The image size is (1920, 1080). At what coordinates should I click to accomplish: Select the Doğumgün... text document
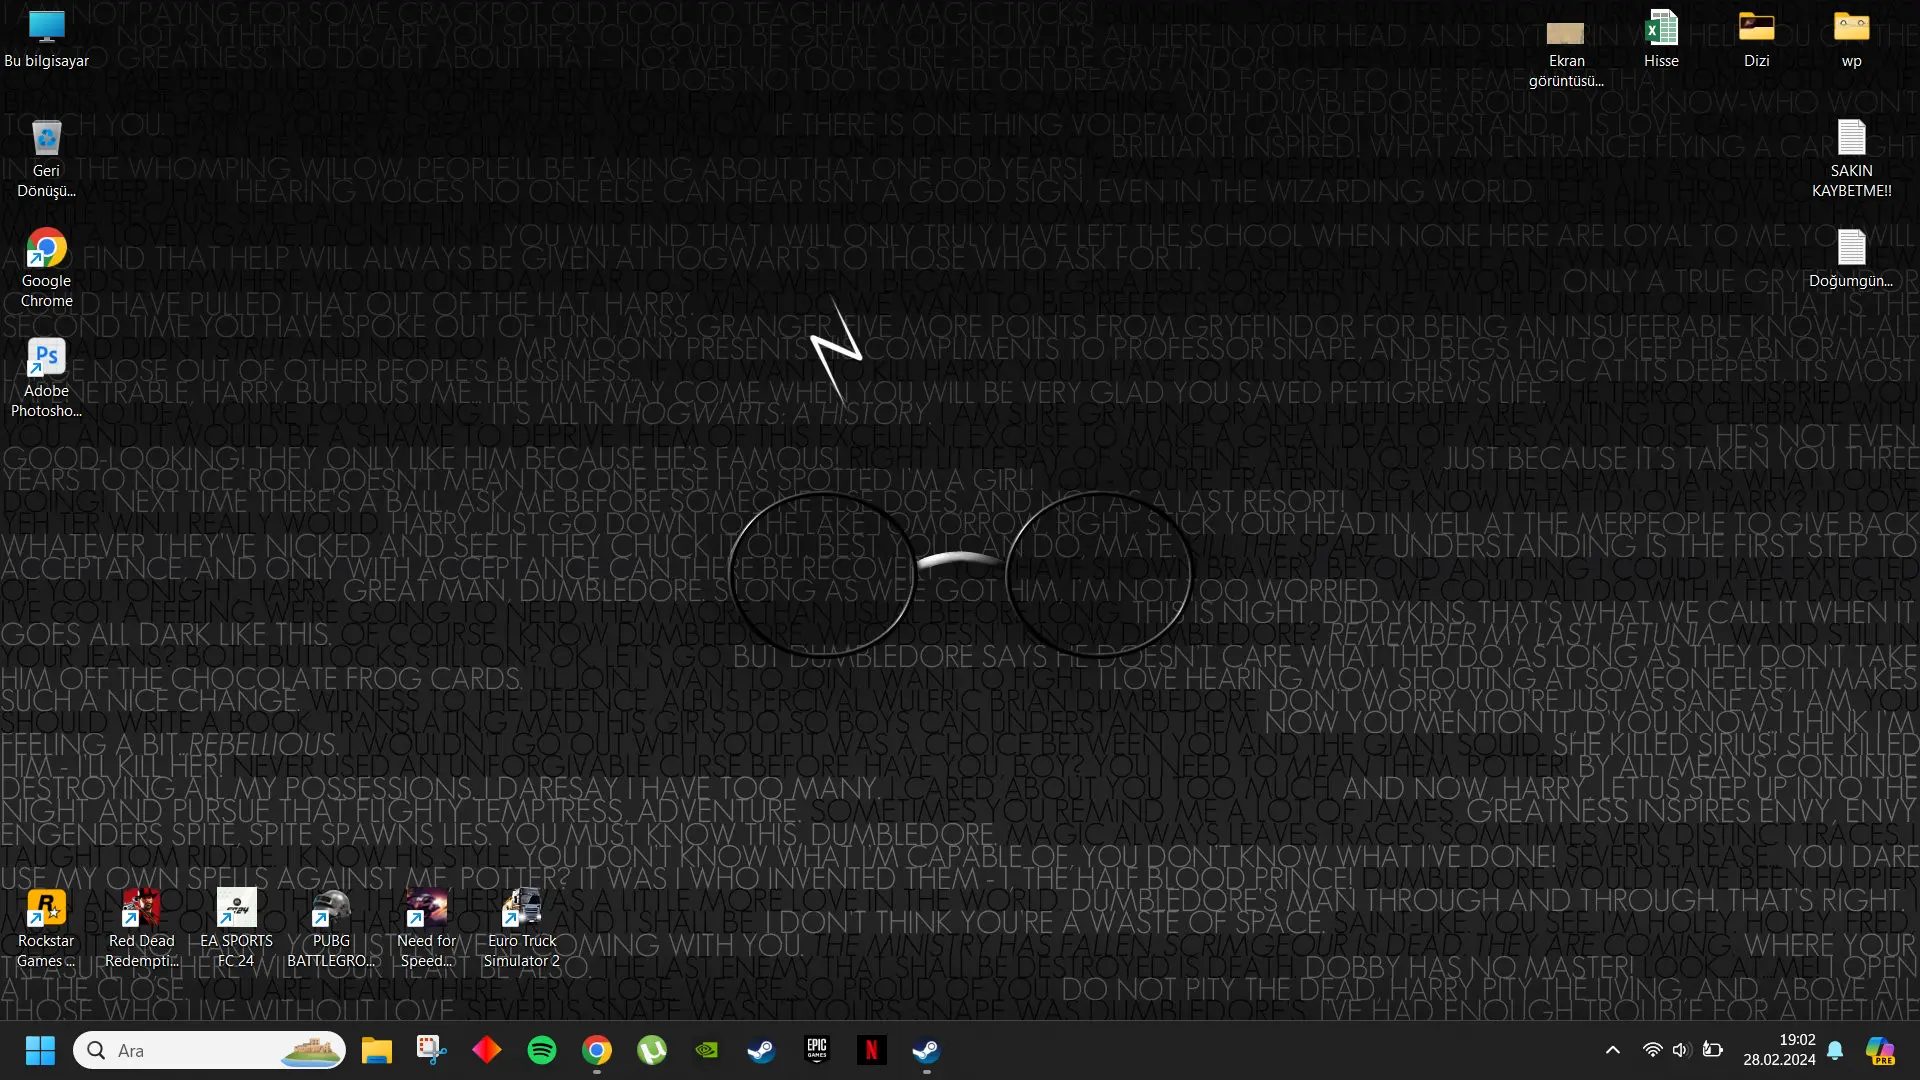(x=1851, y=259)
